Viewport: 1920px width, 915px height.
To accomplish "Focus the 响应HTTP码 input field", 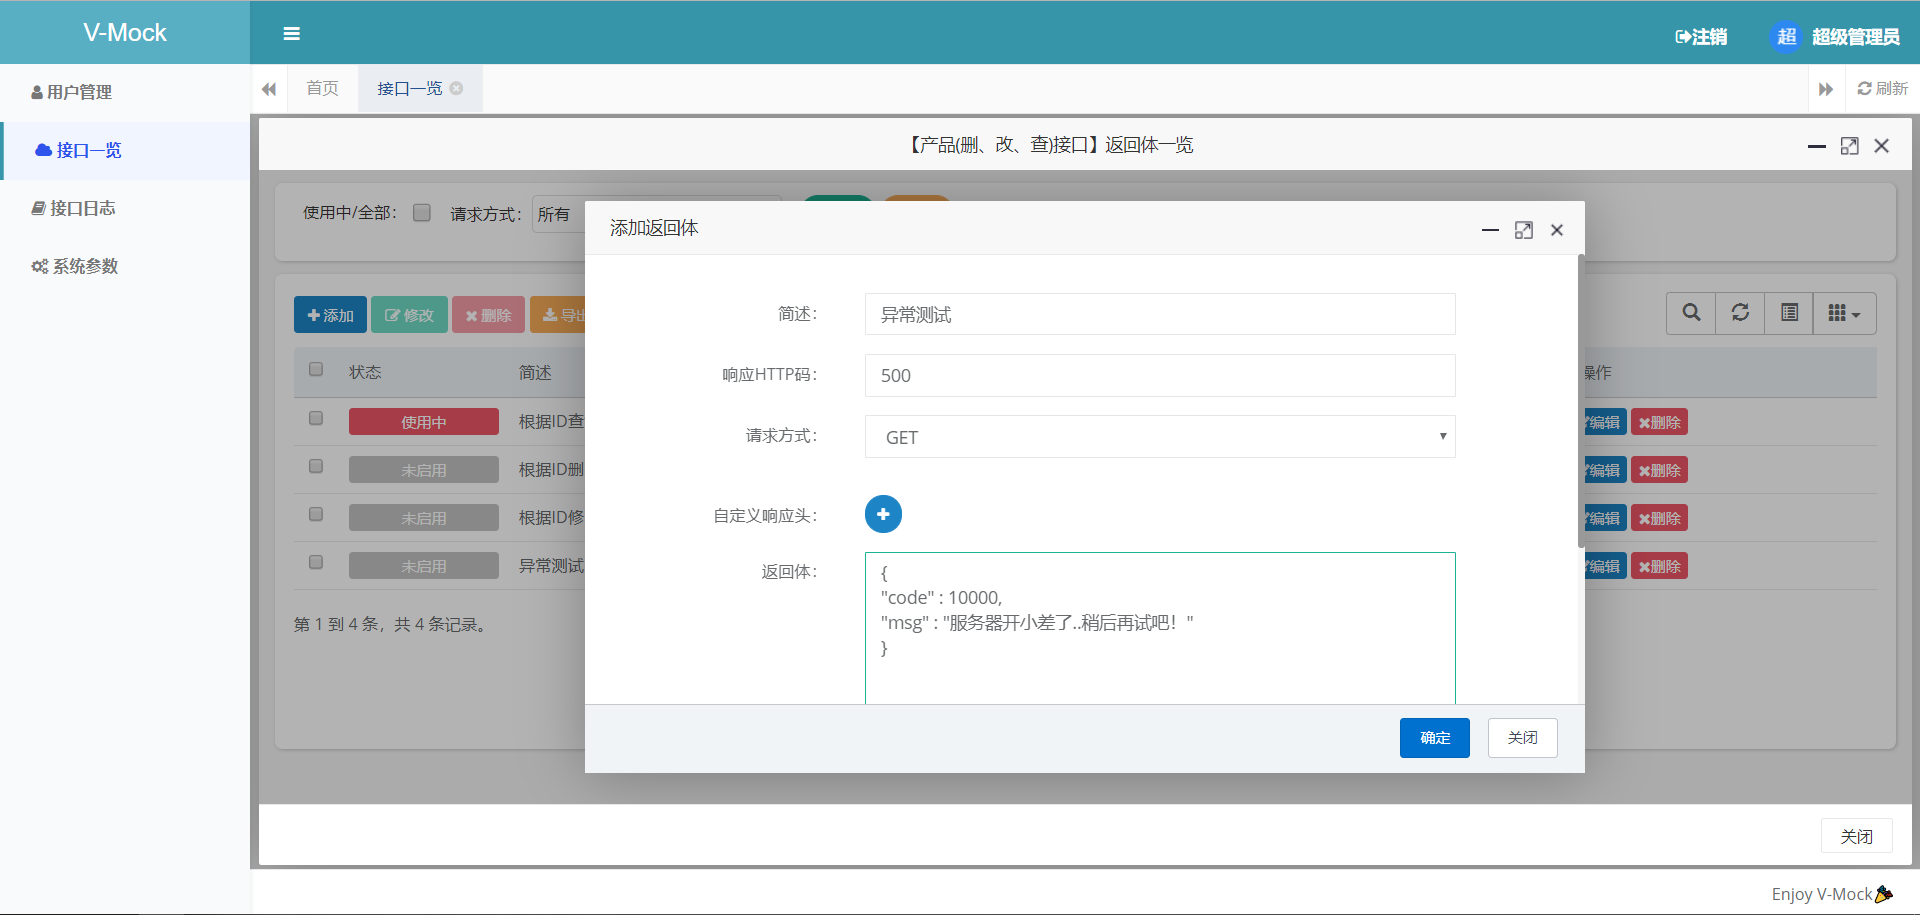I will [1160, 375].
